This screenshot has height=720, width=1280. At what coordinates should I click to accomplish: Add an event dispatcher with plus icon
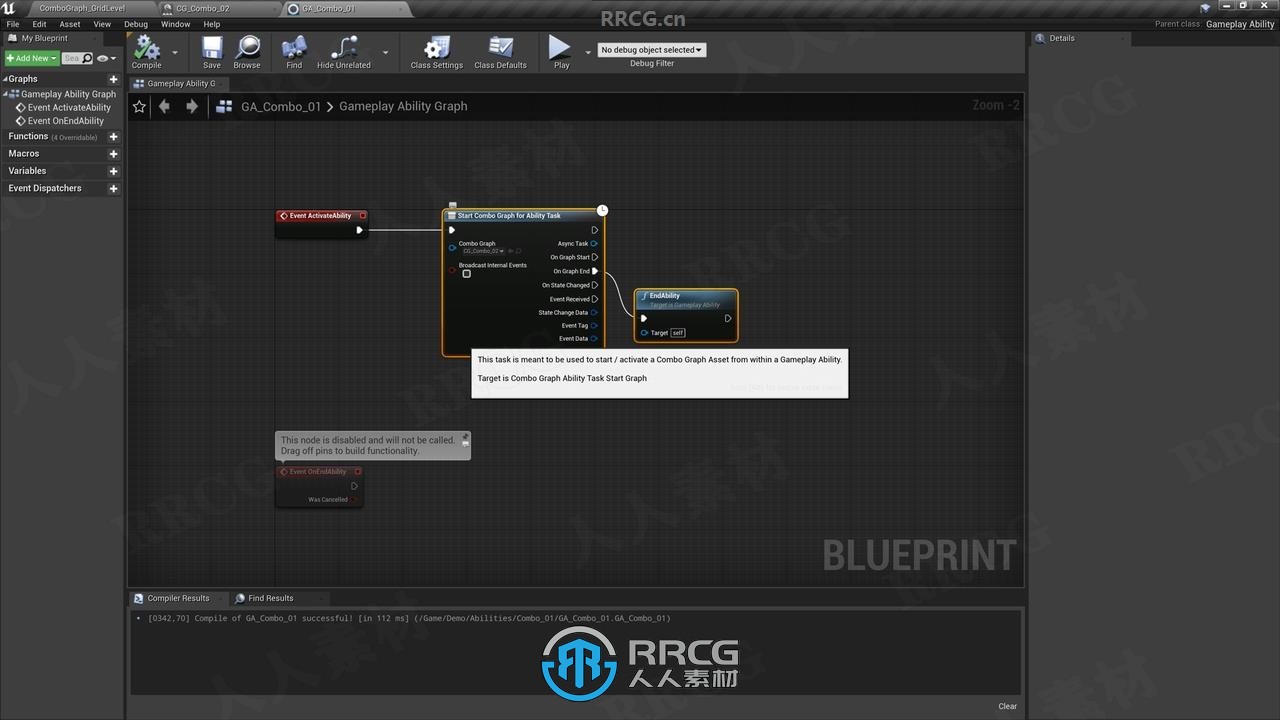tap(113, 188)
